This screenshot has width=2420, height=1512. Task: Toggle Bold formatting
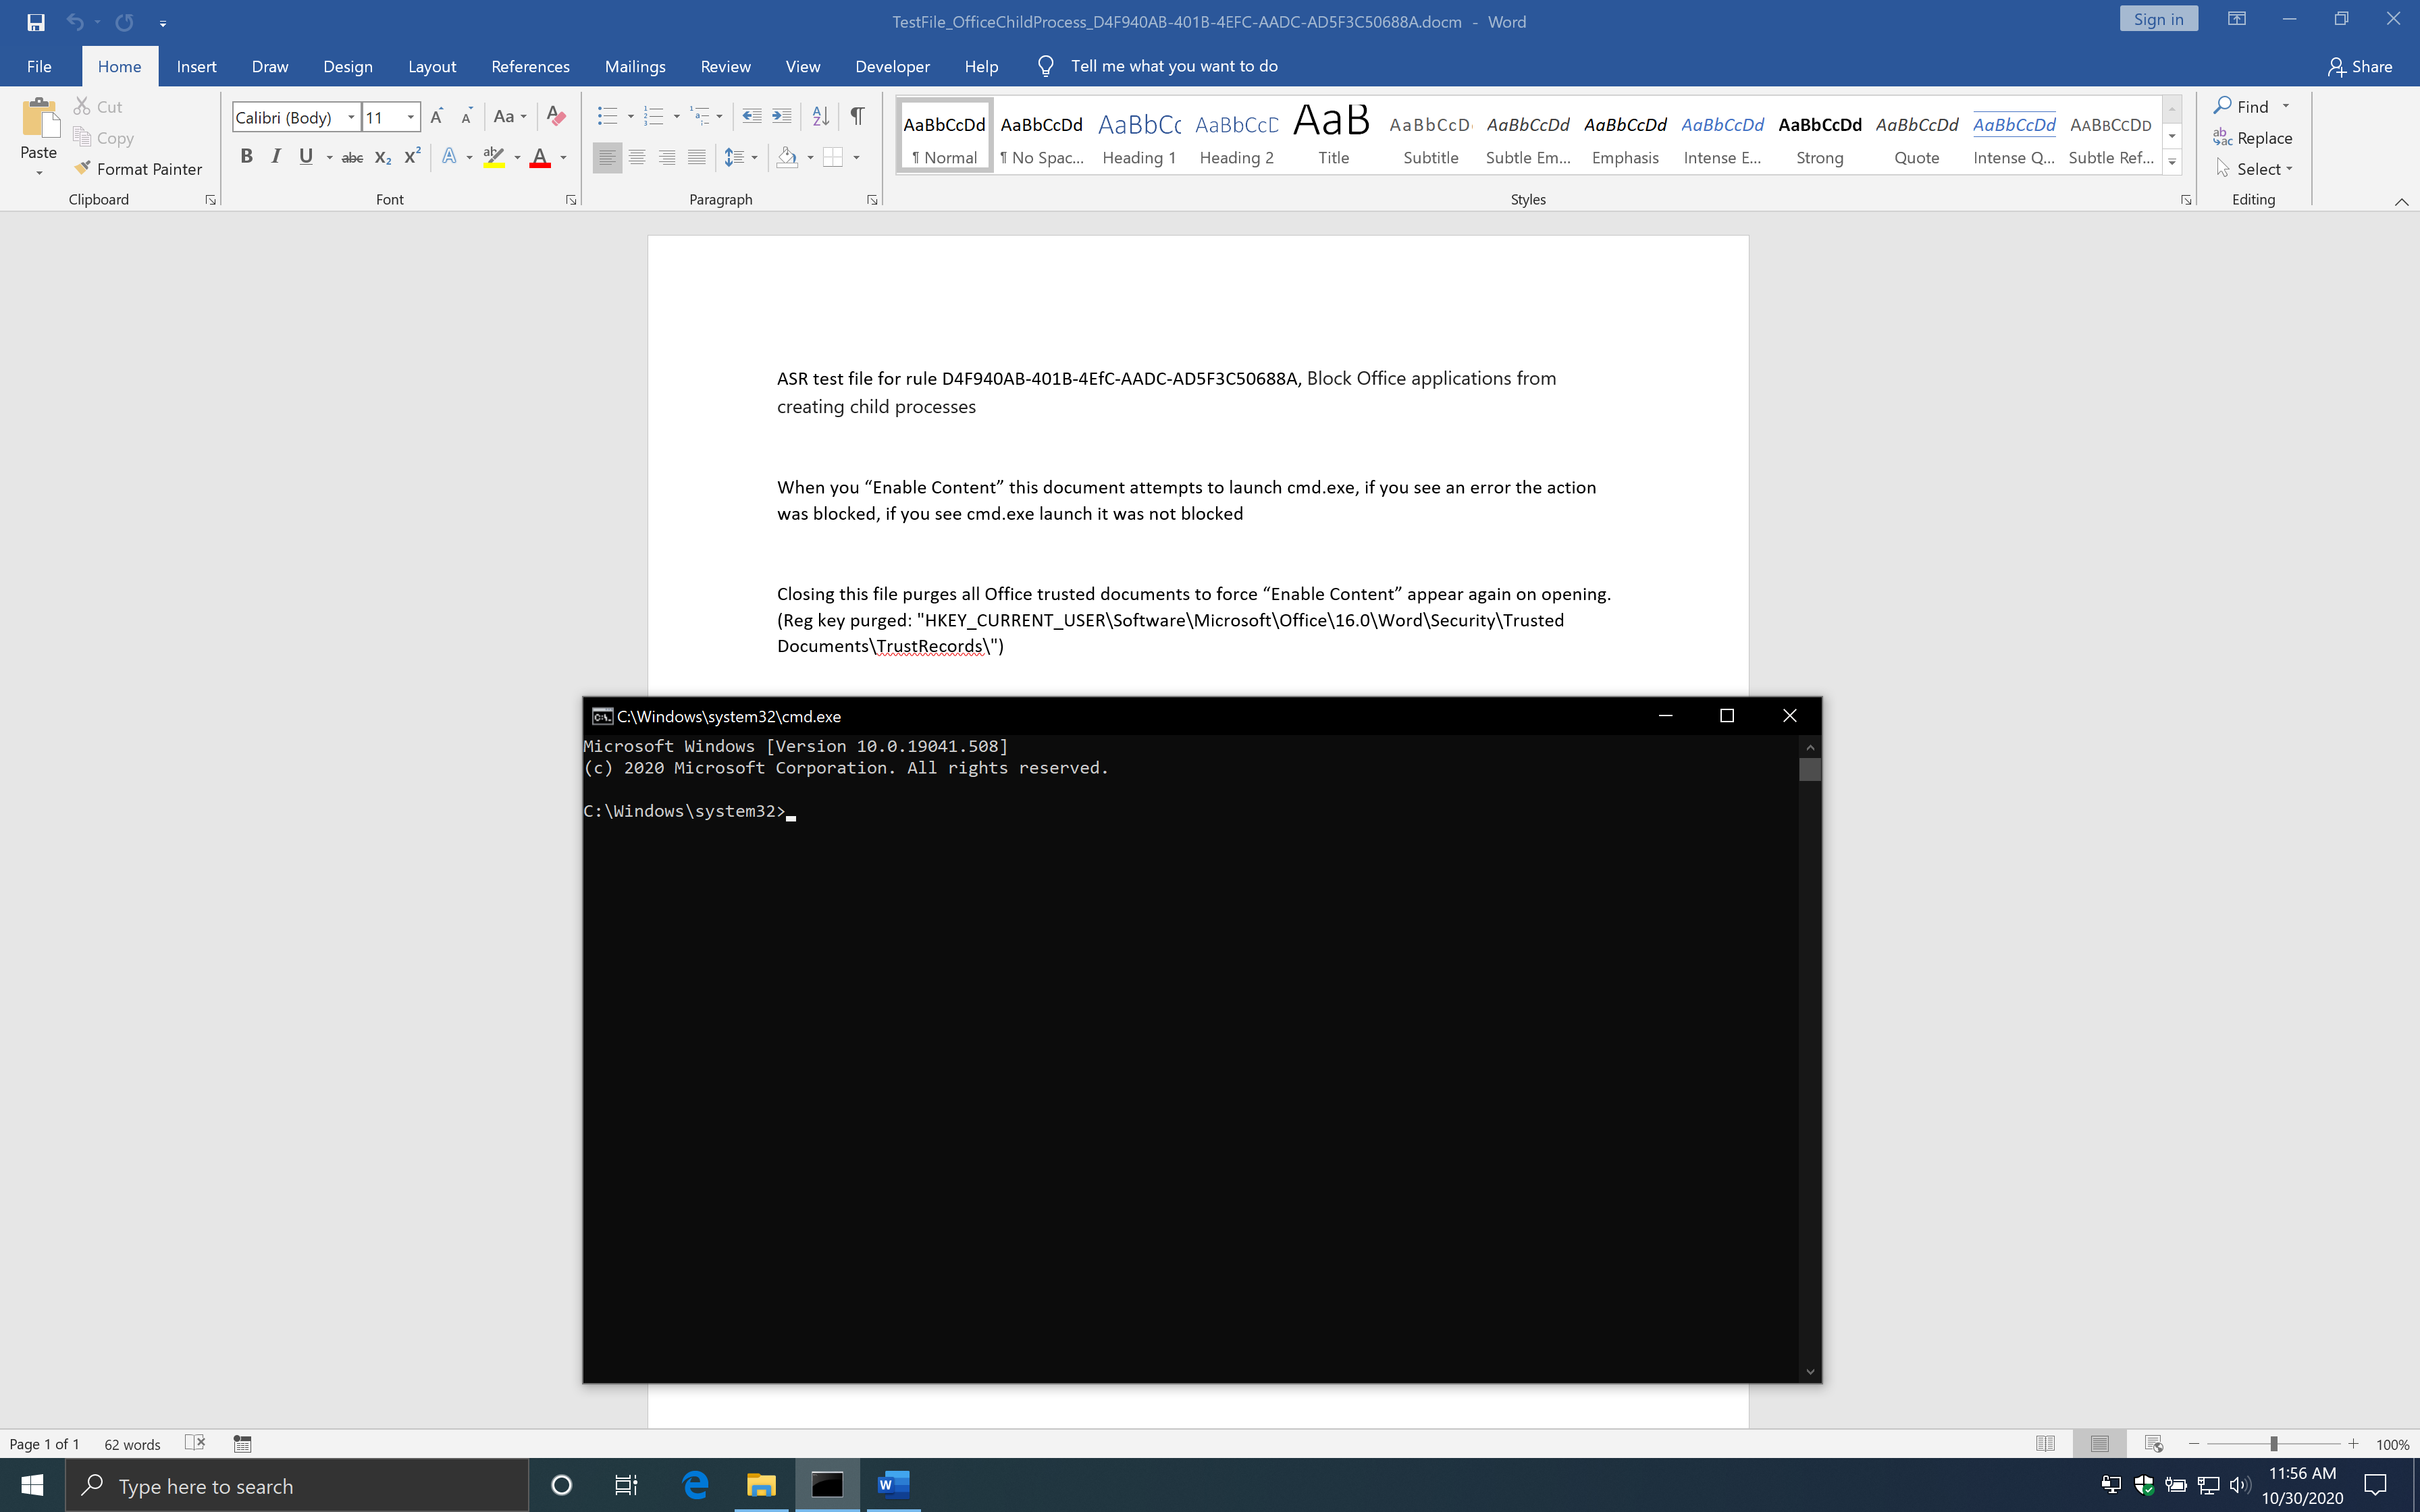(246, 156)
